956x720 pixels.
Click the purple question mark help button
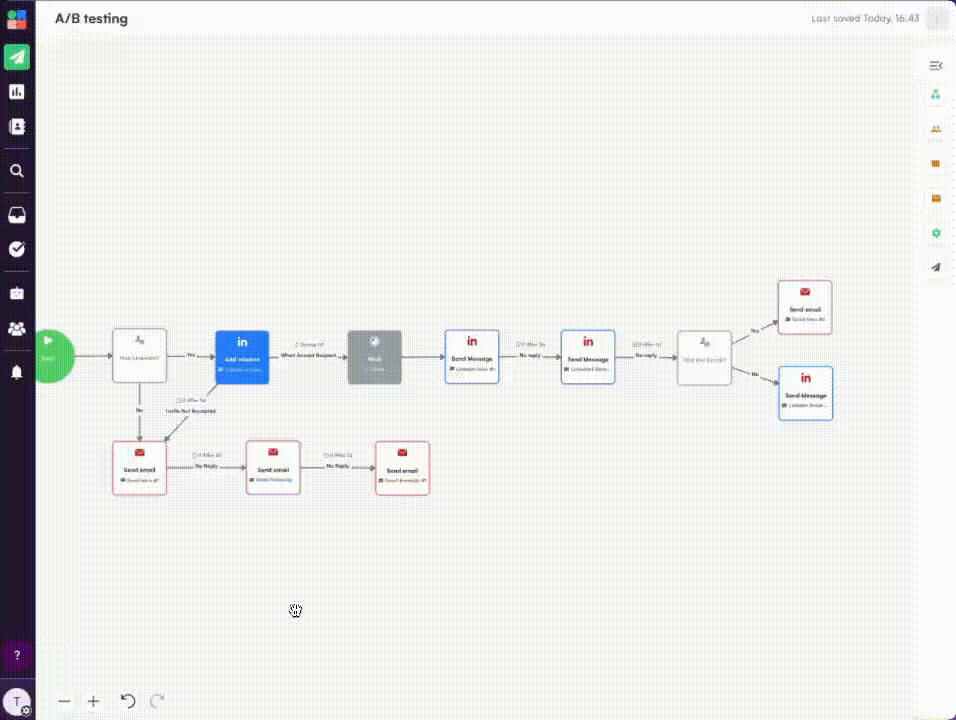(17, 656)
